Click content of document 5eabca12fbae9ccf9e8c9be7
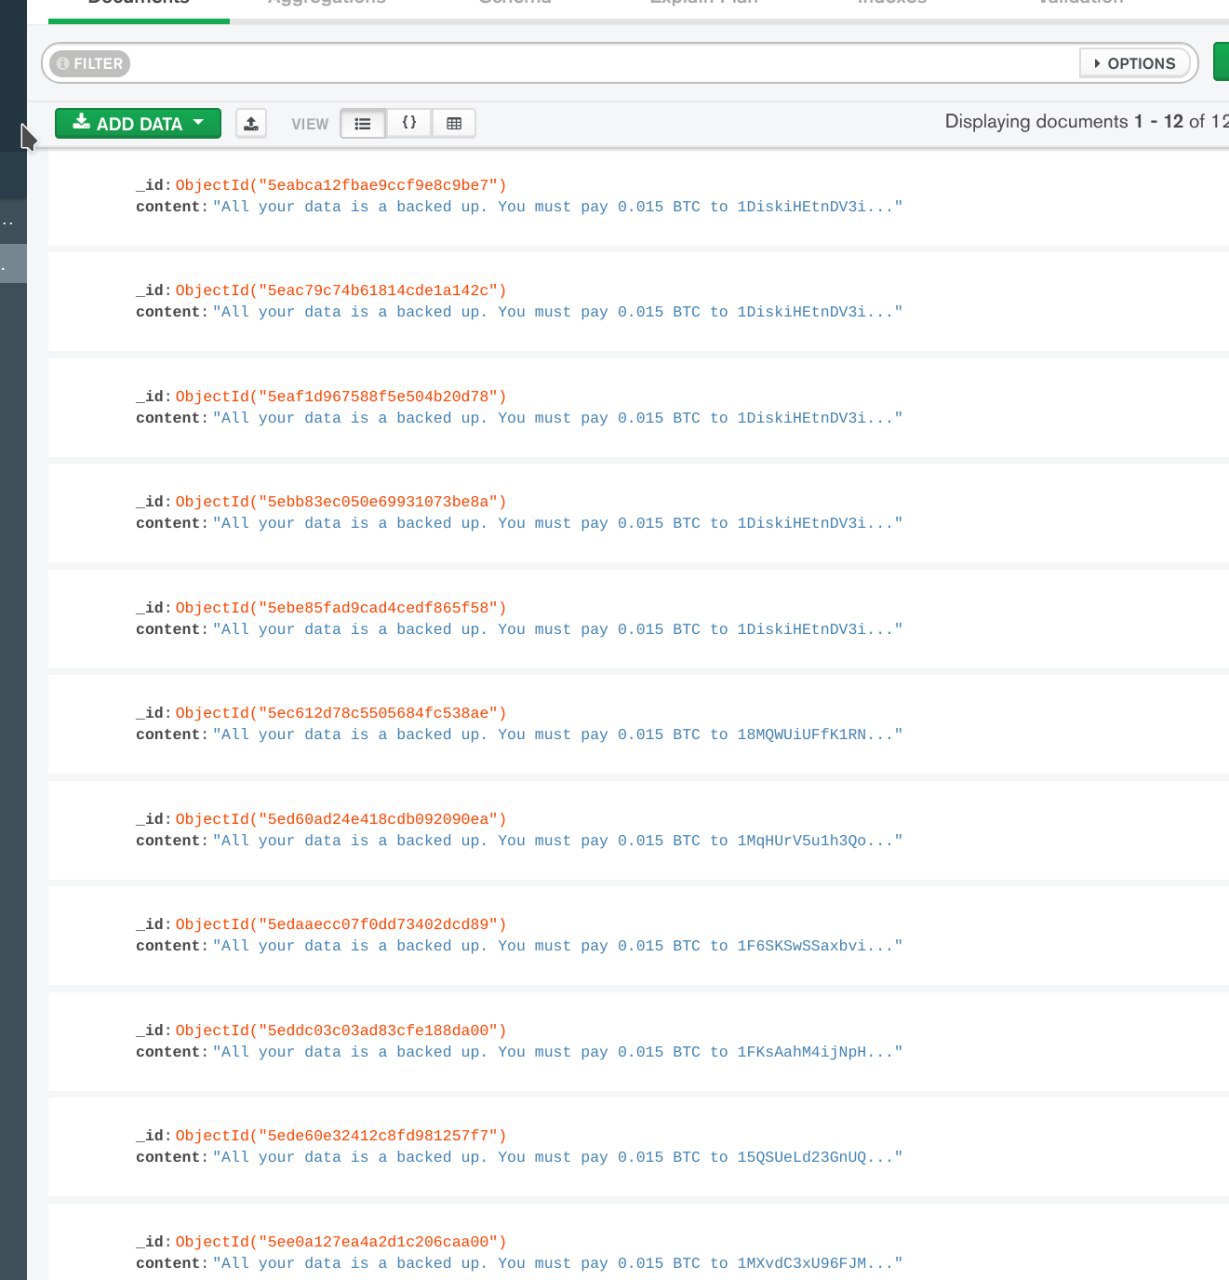 click(x=558, y=206)
